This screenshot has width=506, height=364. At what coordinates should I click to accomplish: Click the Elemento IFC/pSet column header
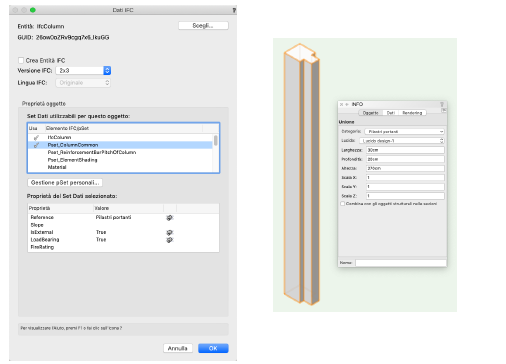tap(123, 128)
